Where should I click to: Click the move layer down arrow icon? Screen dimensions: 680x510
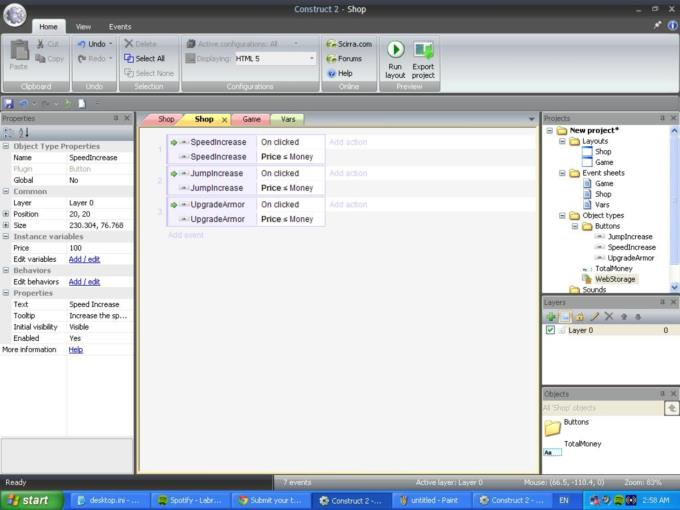(638, 317)
